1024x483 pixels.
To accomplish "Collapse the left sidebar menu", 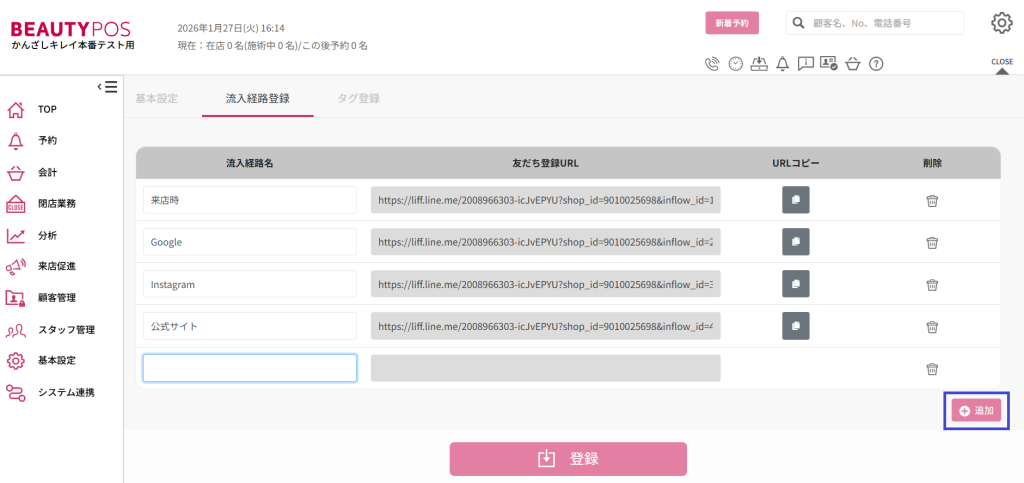I will point(107,87).
